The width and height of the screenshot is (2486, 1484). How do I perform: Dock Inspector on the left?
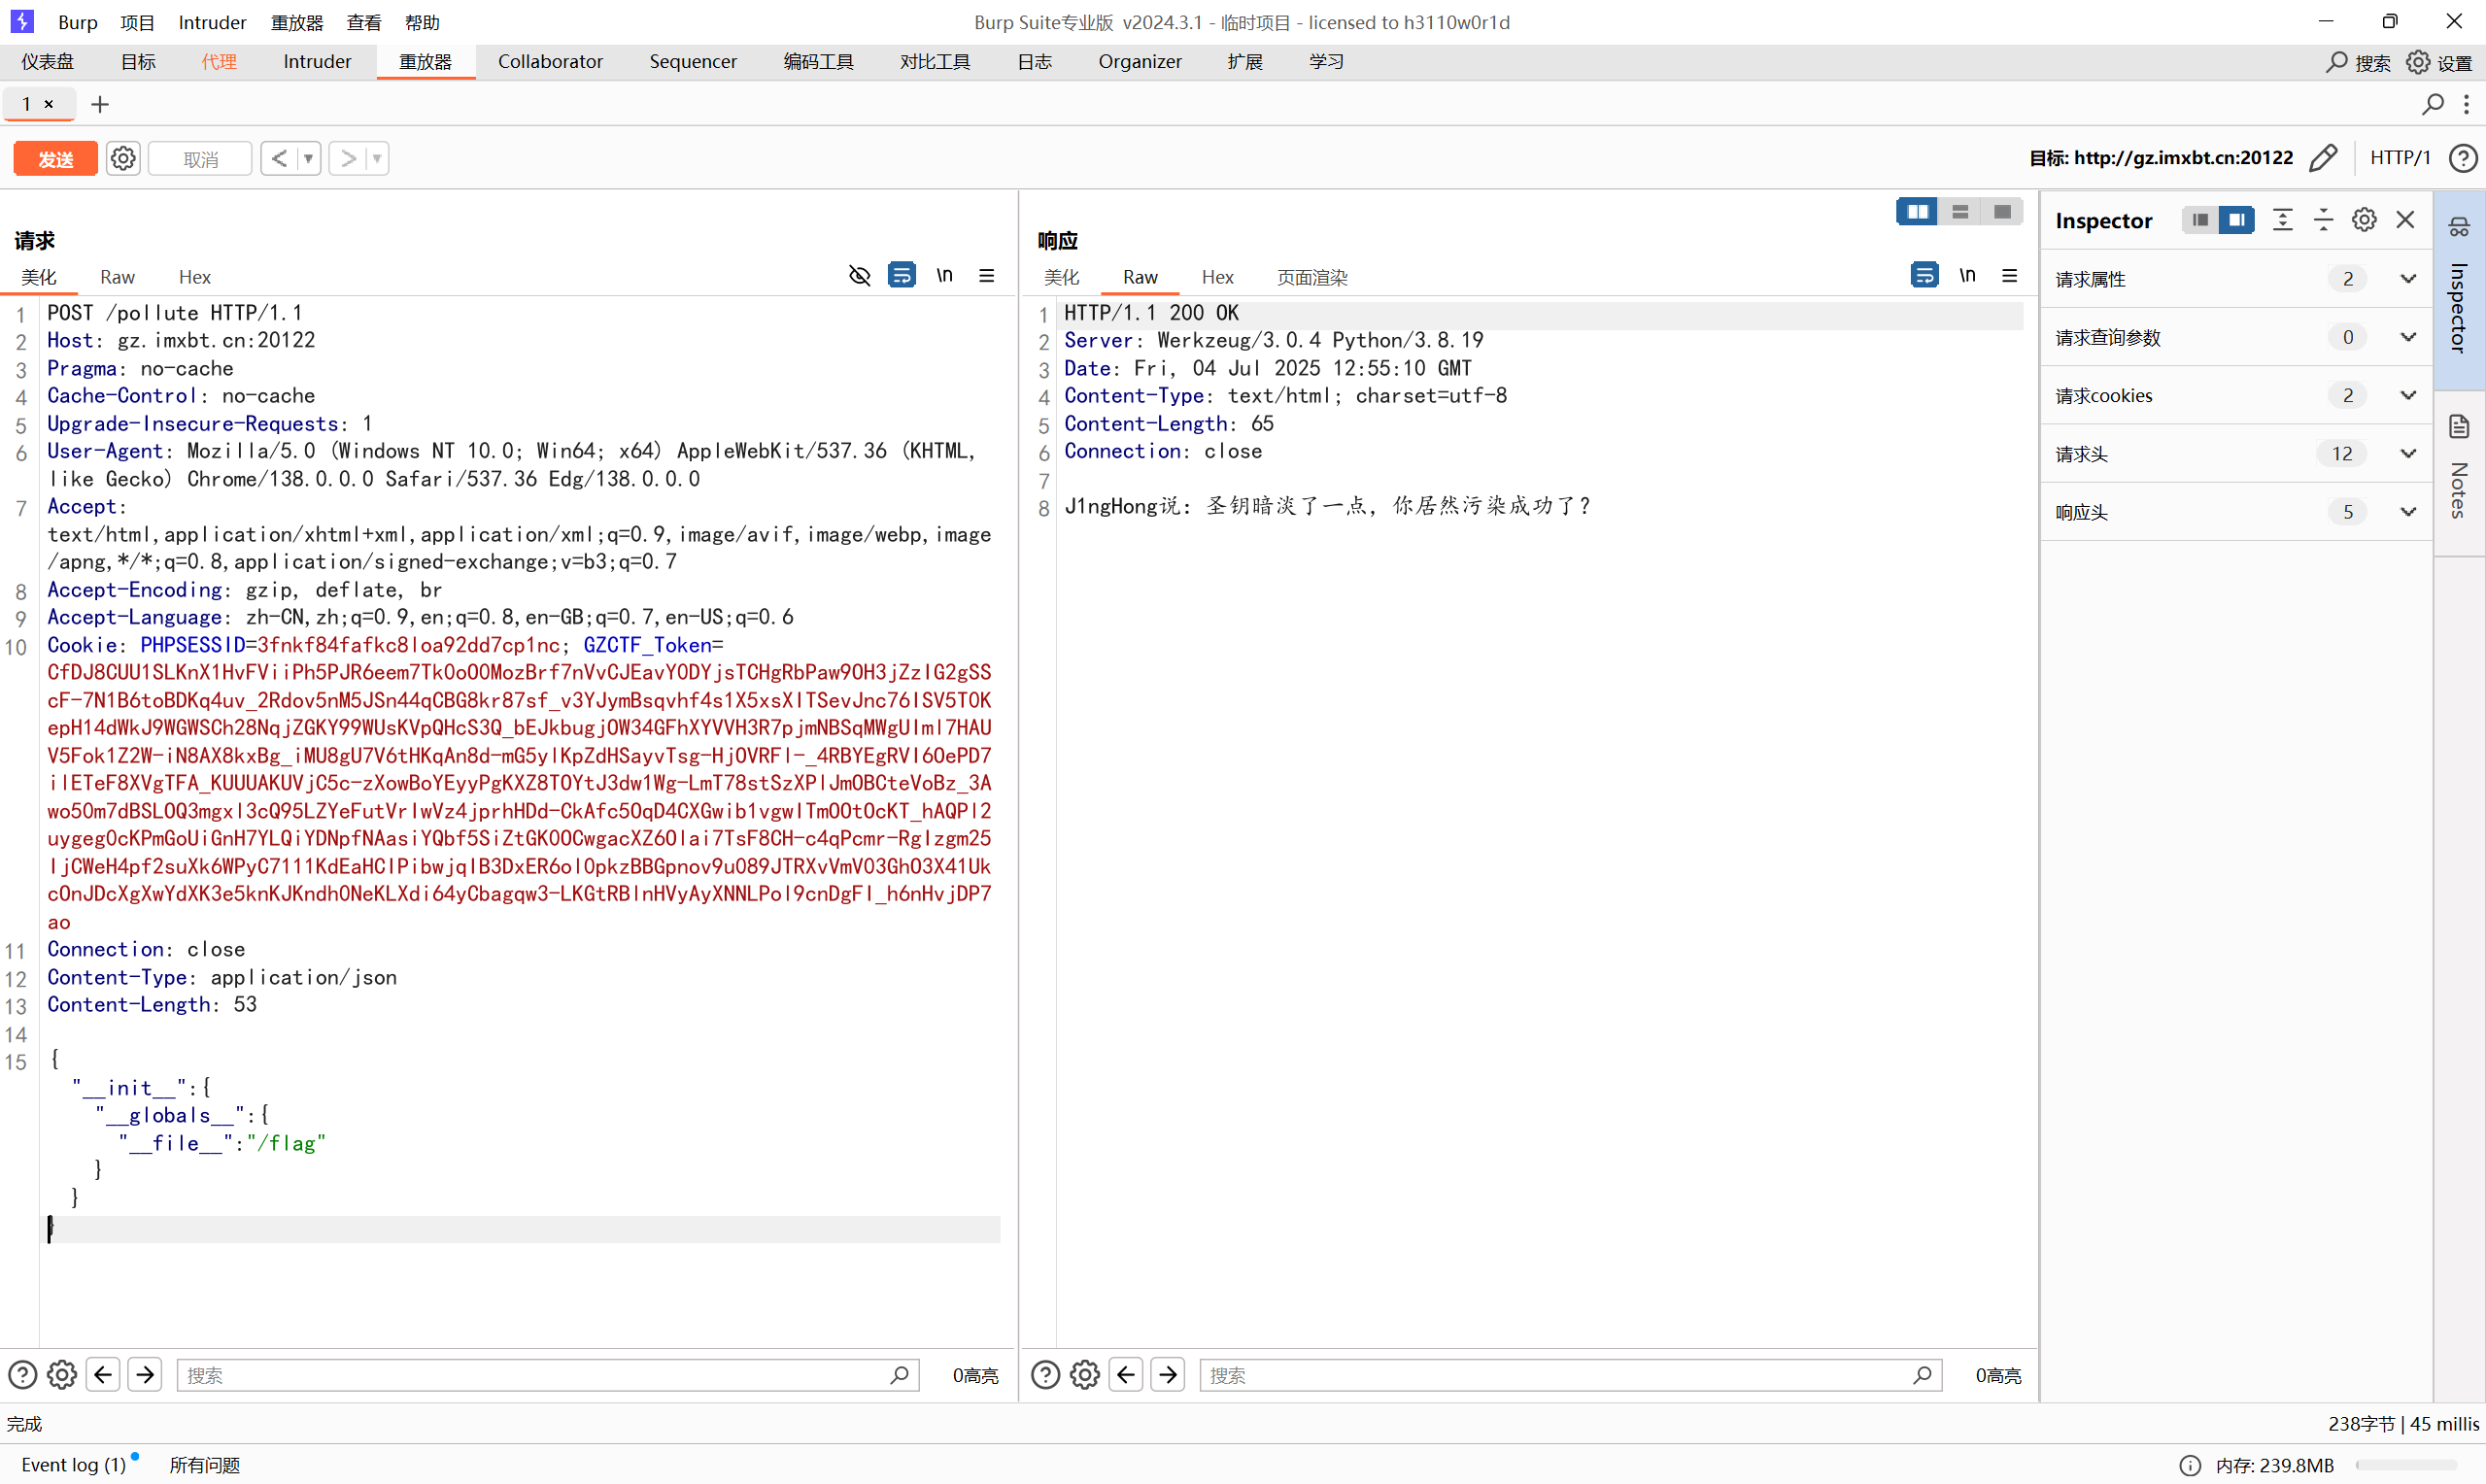[2199, 220]
